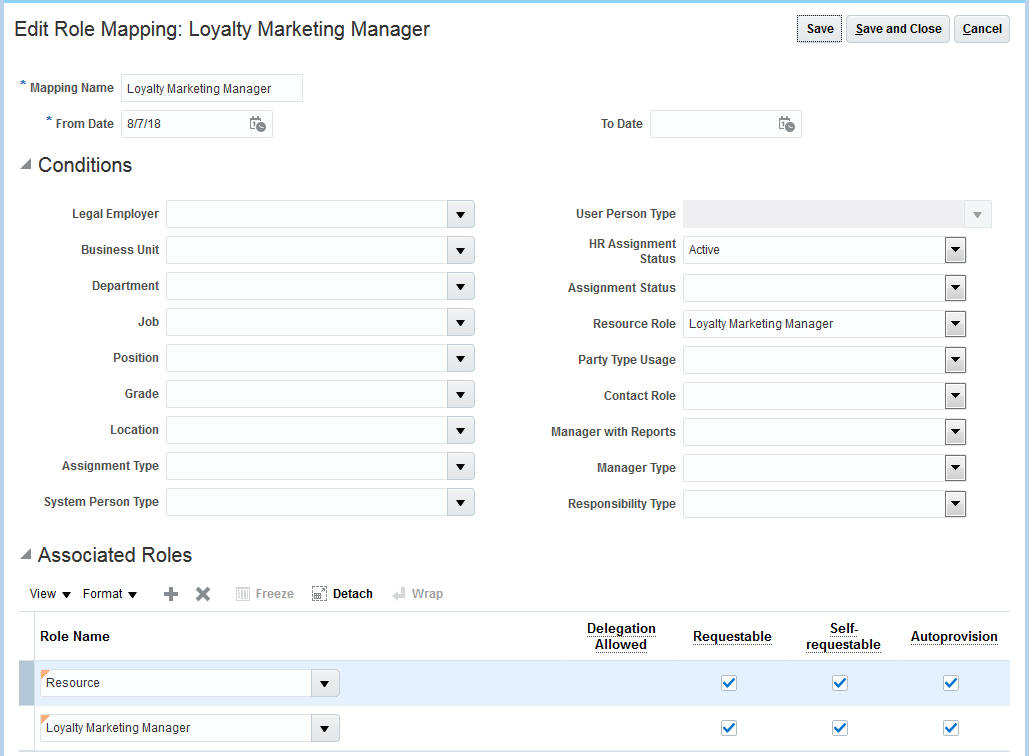Viewport: 1029px width, 756px height.
Task: Open the View menu
Action: [x=50, y=594]
